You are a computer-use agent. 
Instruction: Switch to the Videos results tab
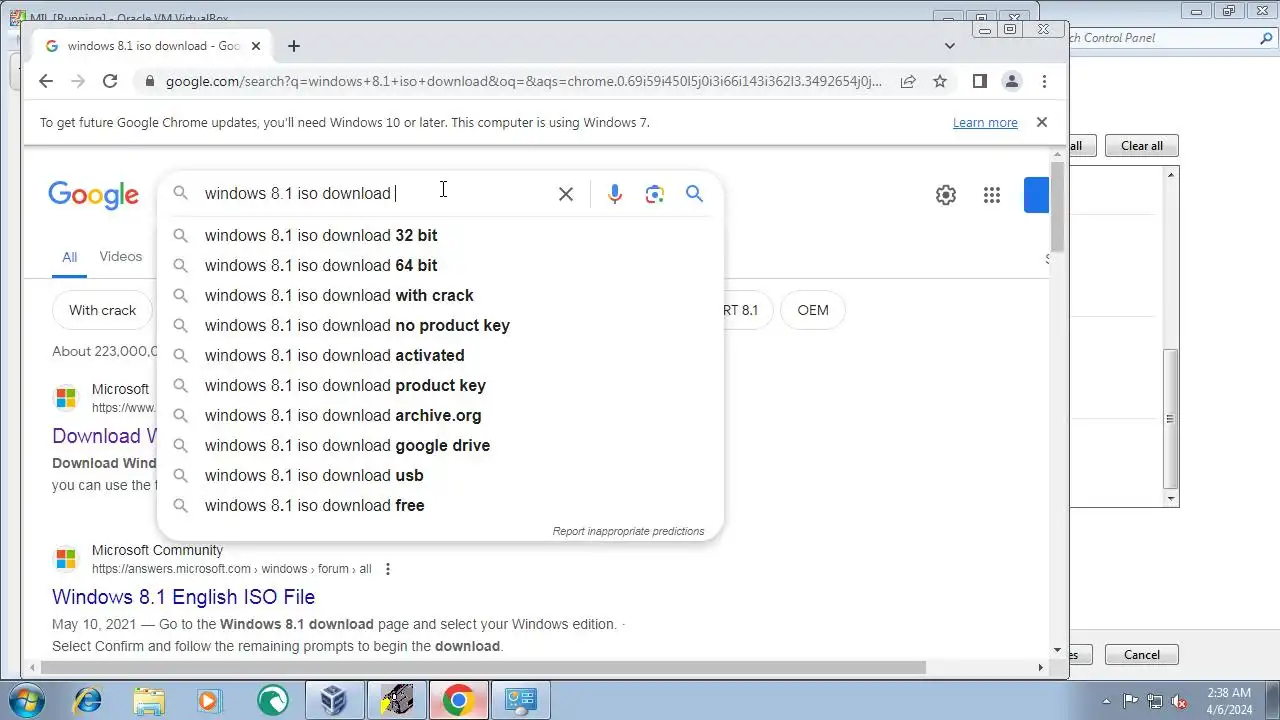tap(121, 257)
